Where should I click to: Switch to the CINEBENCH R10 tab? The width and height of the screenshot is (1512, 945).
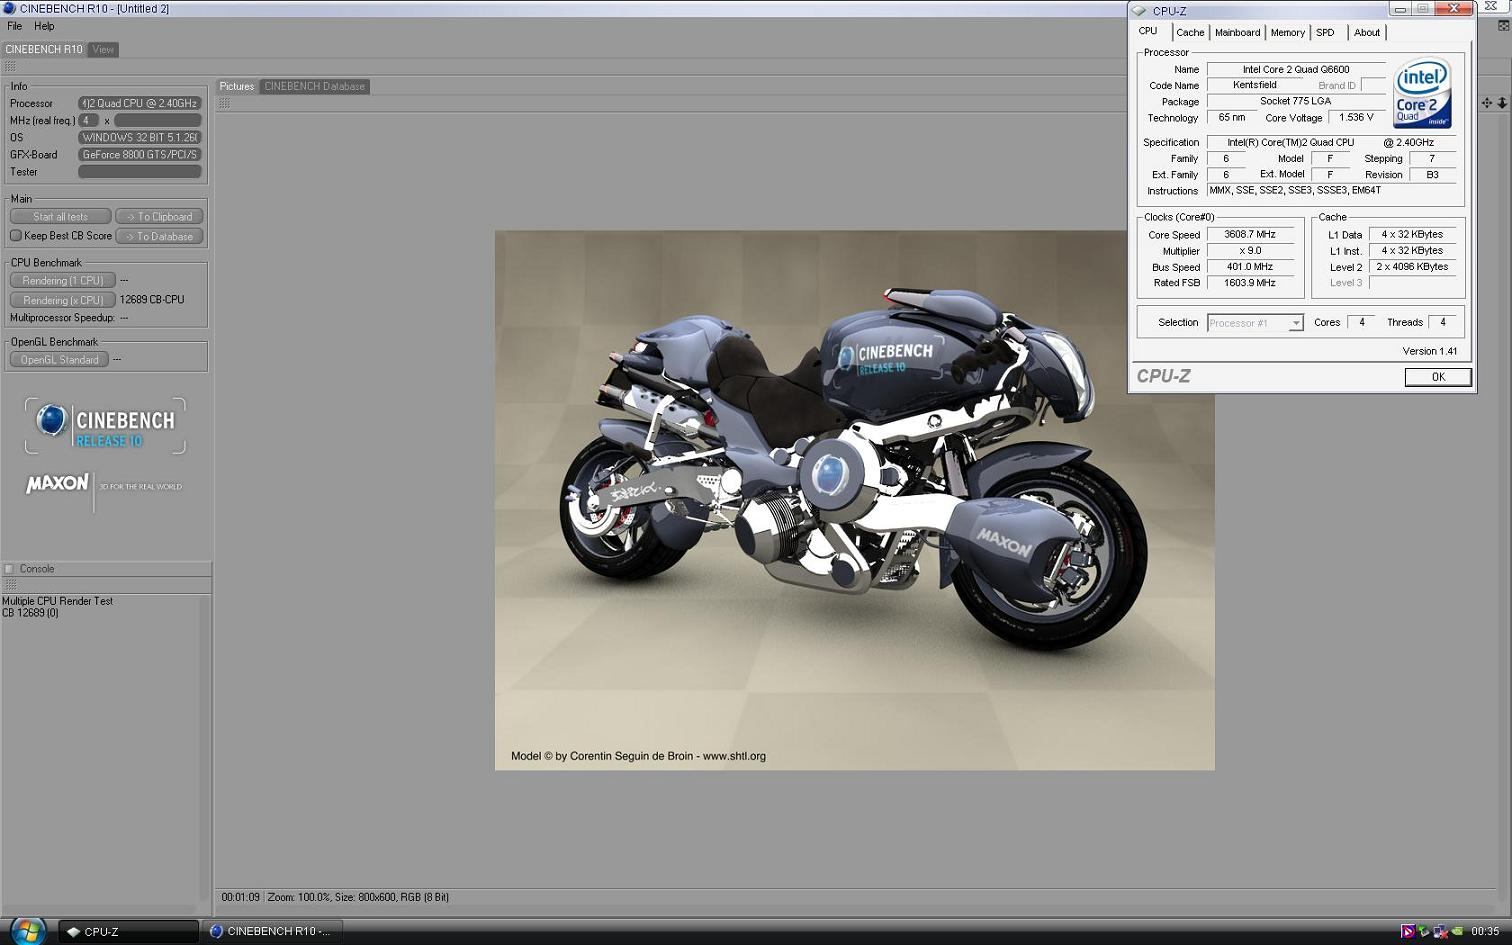(44, 49)
